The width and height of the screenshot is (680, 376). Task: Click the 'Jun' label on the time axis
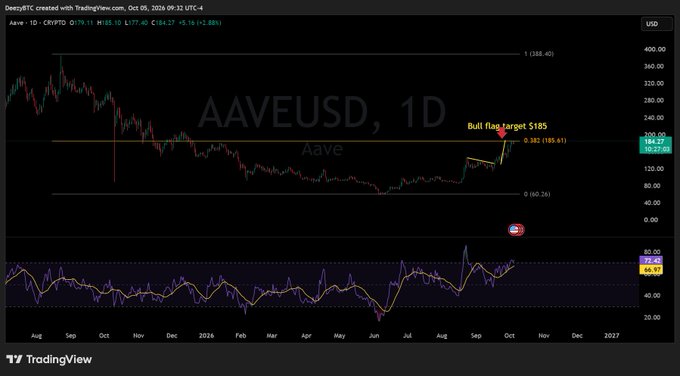(374, 336)
